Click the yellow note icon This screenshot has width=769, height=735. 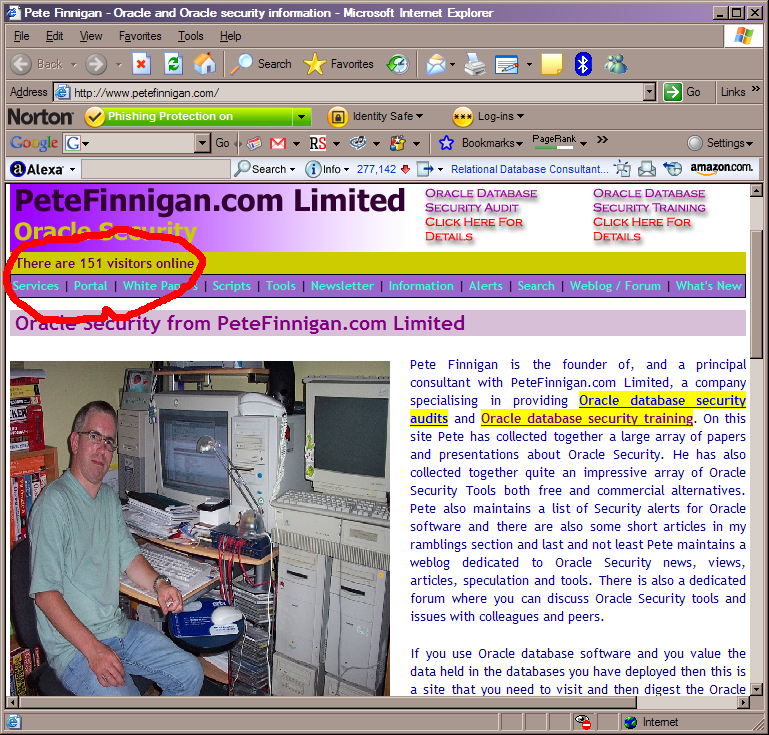coord(552,64)
